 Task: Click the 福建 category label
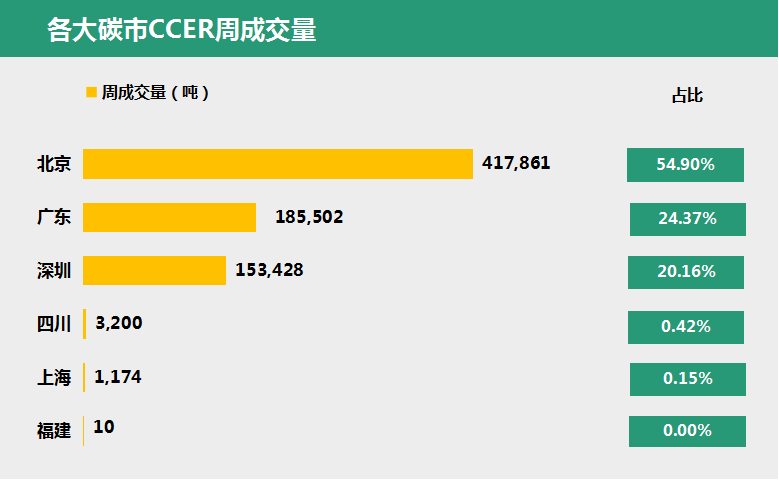(x=54, y=431)
